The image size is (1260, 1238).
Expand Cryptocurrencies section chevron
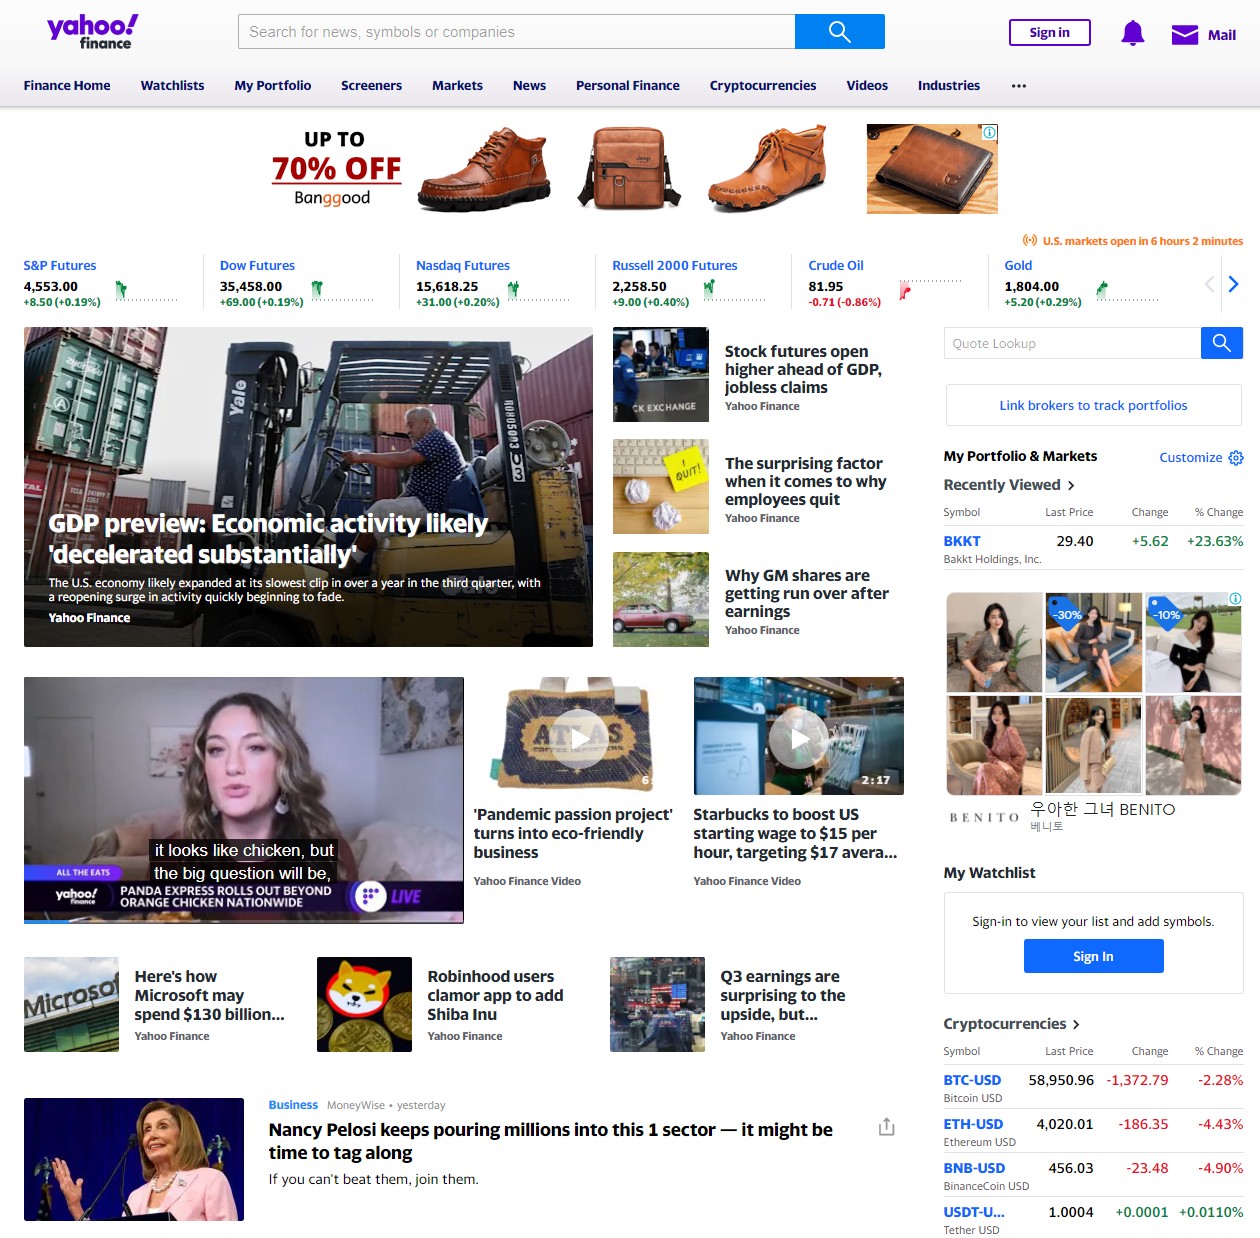click(1076, 1024)
